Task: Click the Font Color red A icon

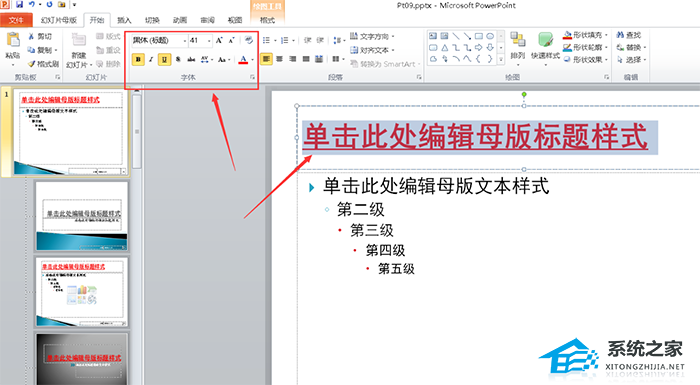Action: pyautogui.click(x=243, y=59)
